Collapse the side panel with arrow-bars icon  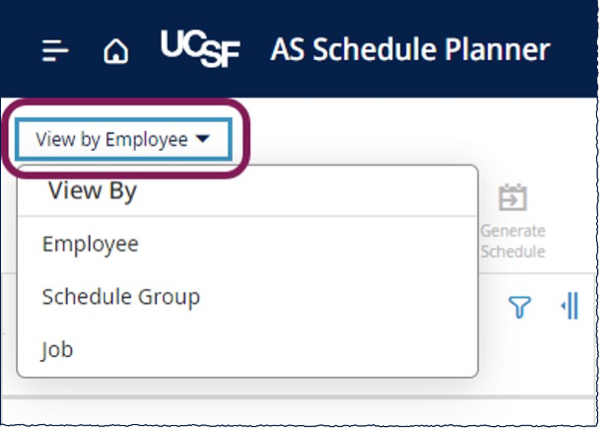570,306
